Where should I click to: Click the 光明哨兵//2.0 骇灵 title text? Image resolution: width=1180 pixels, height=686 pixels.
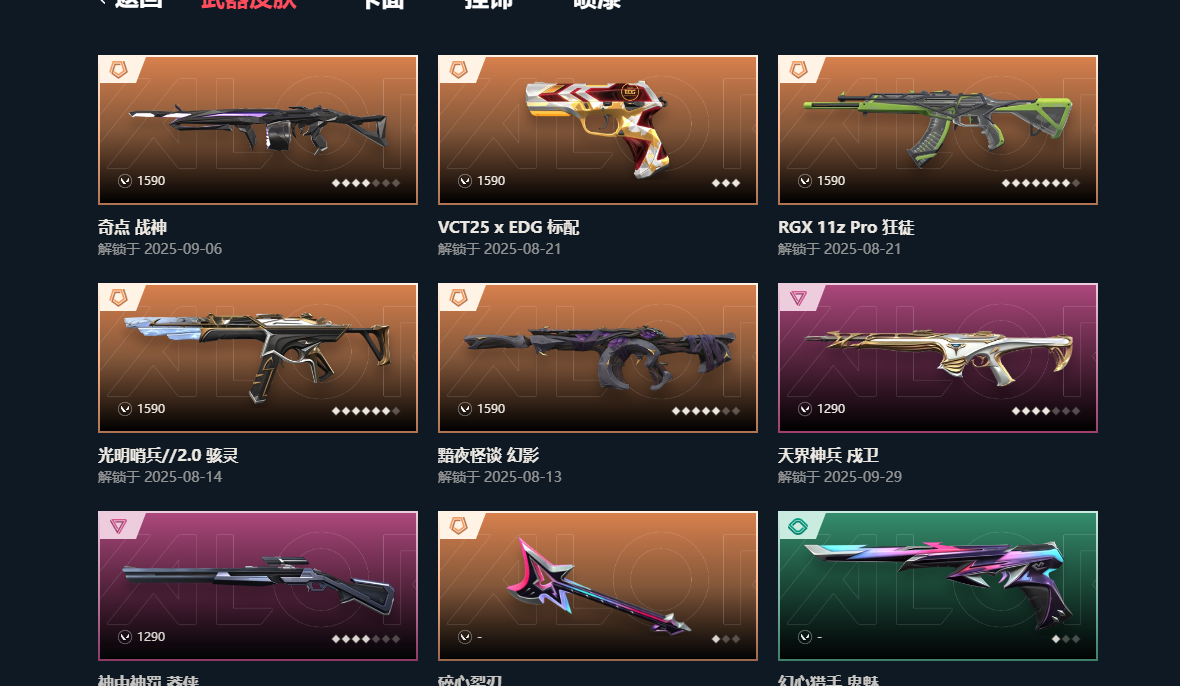coord(168,455)
